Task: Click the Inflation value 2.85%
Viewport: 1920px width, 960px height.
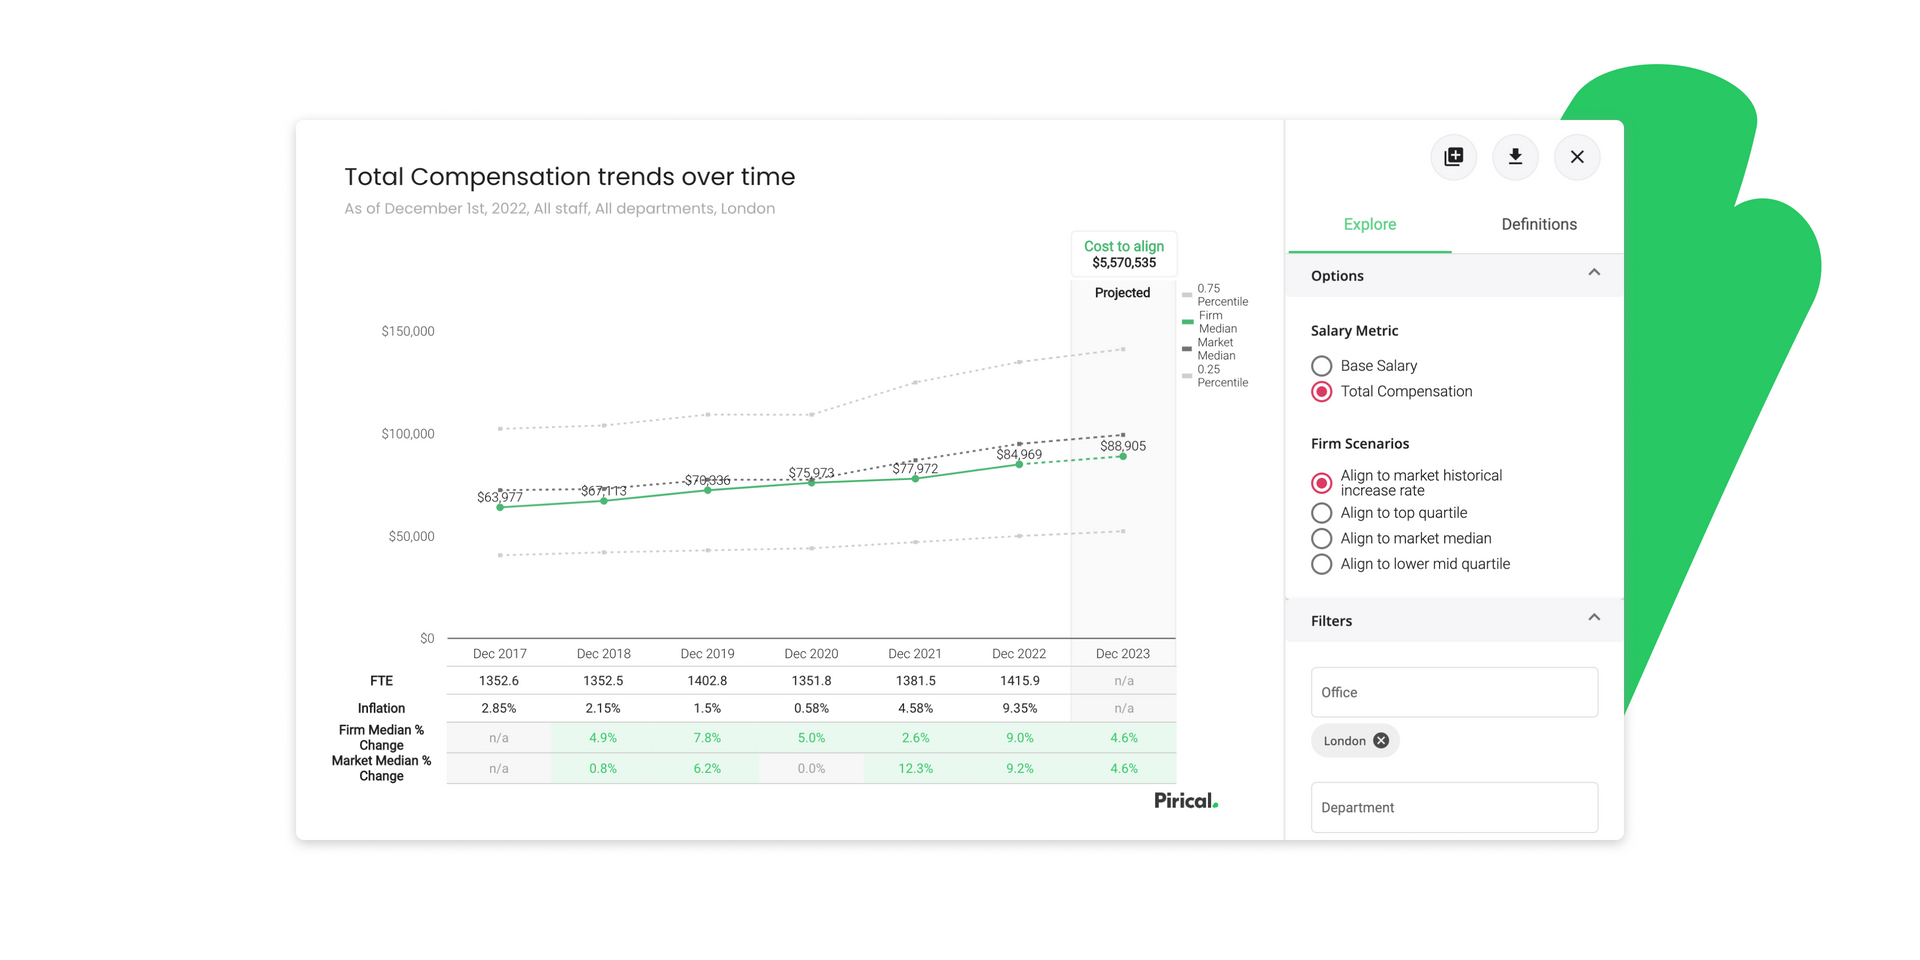Action: click(499, 708)
